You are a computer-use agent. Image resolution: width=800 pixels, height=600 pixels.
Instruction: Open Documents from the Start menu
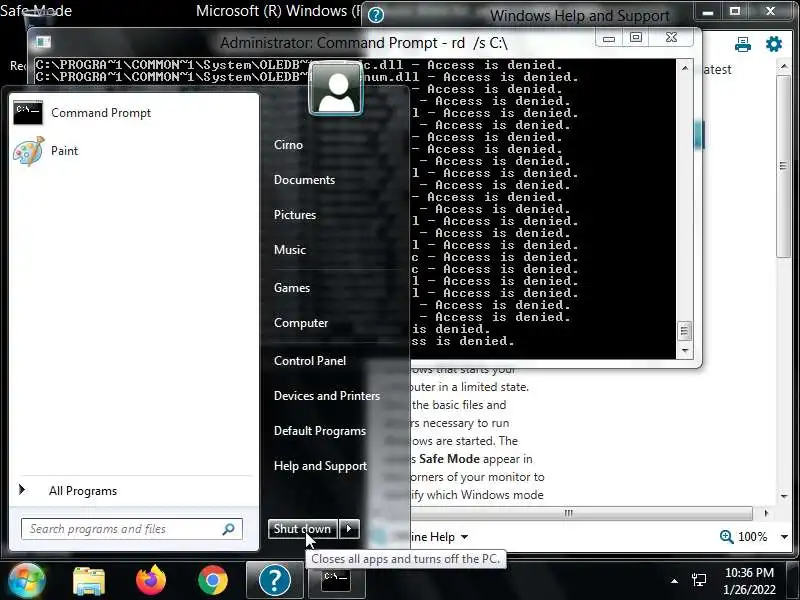pos(304,180)
